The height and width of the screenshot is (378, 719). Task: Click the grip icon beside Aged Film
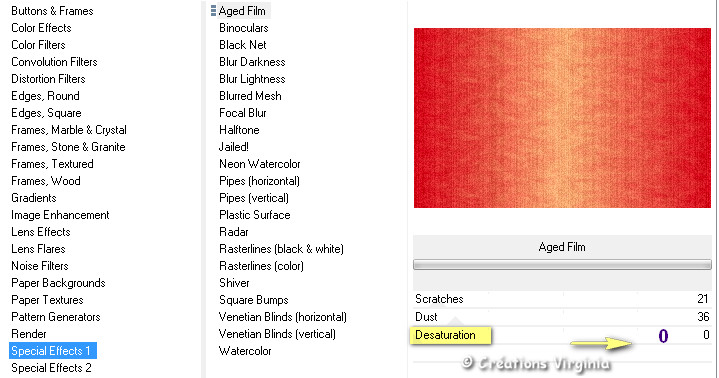coord(213,11)
